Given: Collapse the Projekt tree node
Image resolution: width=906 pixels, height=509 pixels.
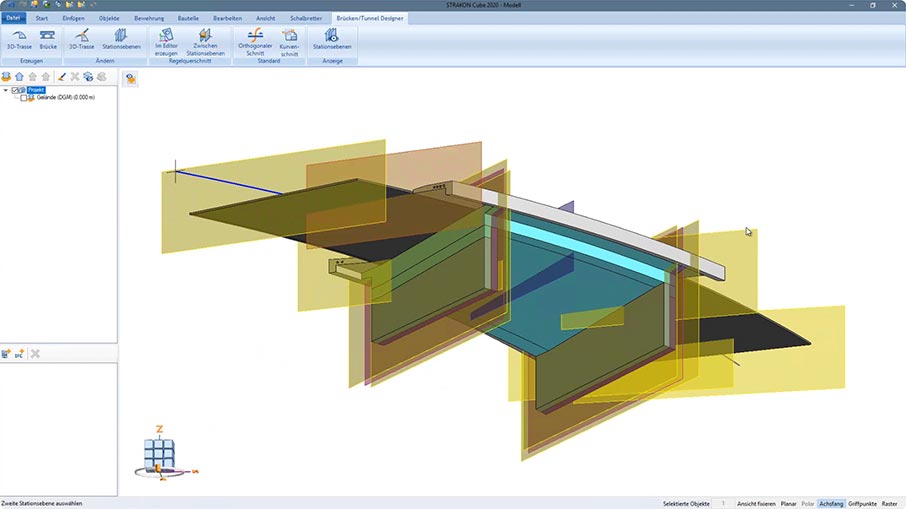Looking at the screenshot, I should (x=6, y=90).
